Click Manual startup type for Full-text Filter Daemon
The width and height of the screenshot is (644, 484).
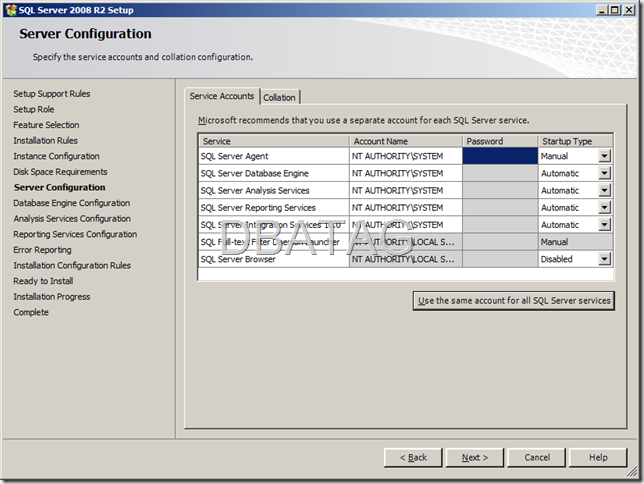point(575,242)
